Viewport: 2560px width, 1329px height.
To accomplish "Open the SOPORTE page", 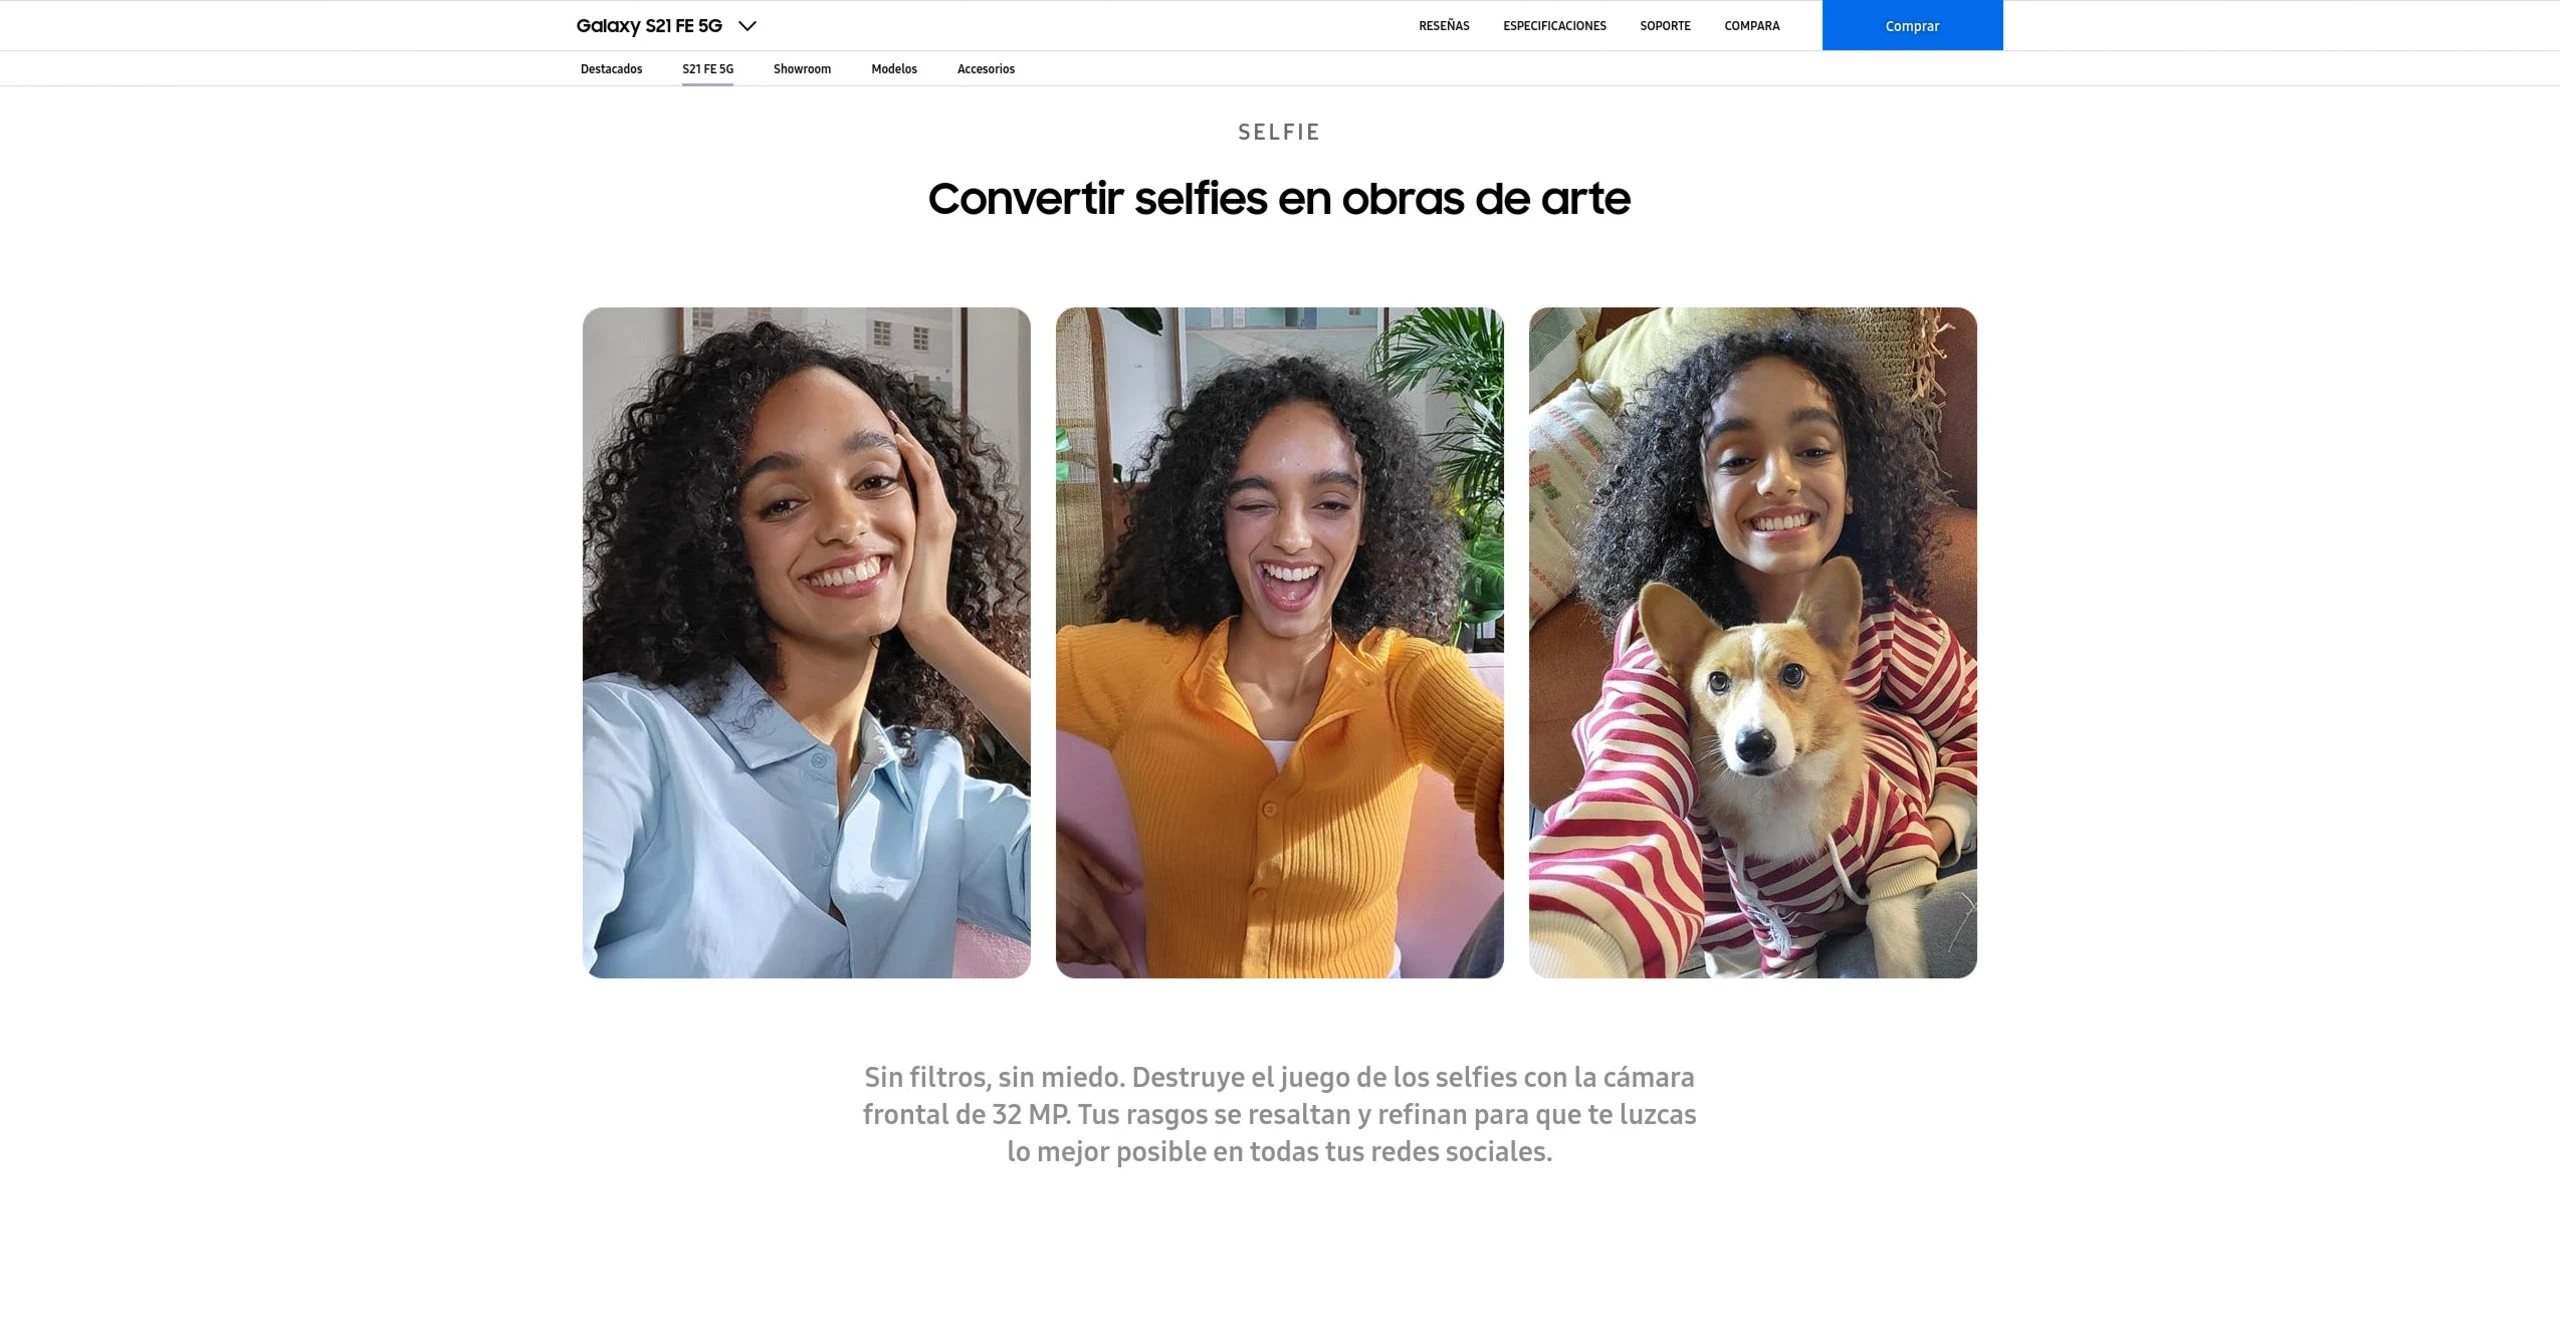I will pyautogui.click(x=1665, y=26).
